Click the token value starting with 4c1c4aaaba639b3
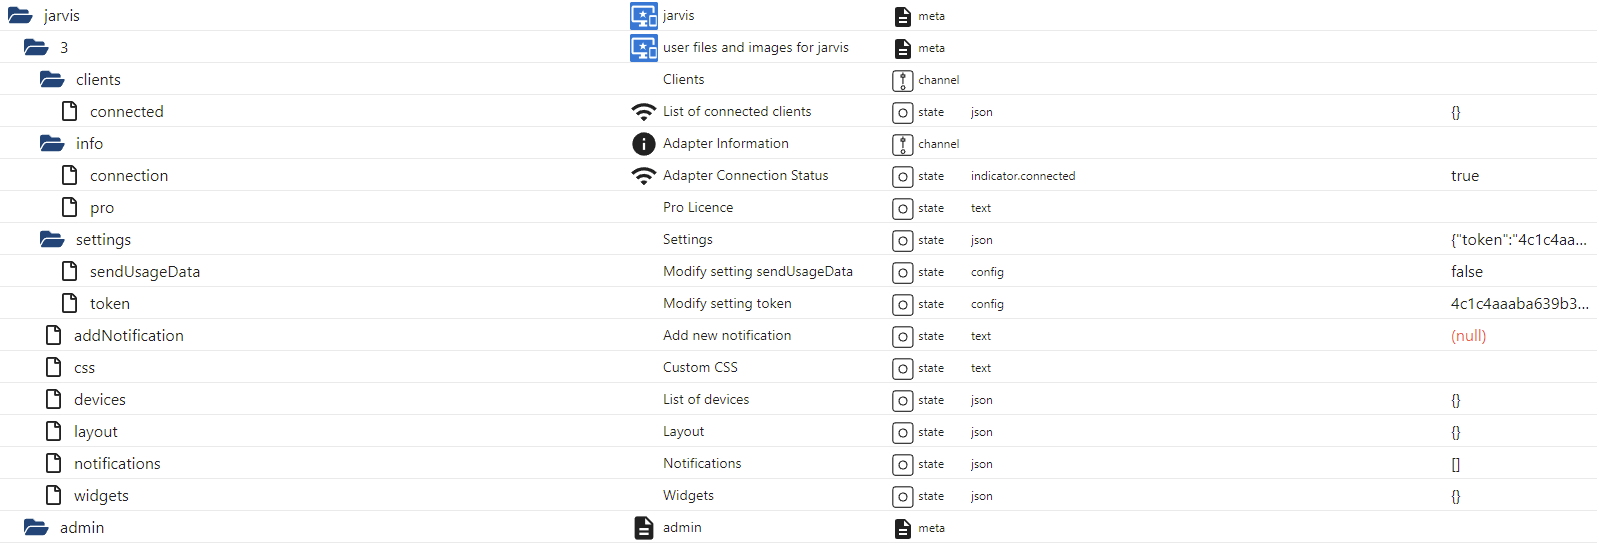This screenshot has height=544, width=1597. pos(1519,304)
